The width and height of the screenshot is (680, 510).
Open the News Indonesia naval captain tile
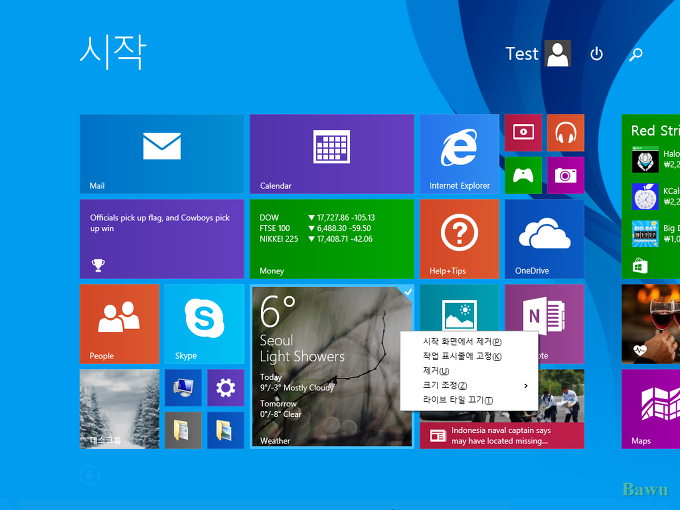[502, 435]
